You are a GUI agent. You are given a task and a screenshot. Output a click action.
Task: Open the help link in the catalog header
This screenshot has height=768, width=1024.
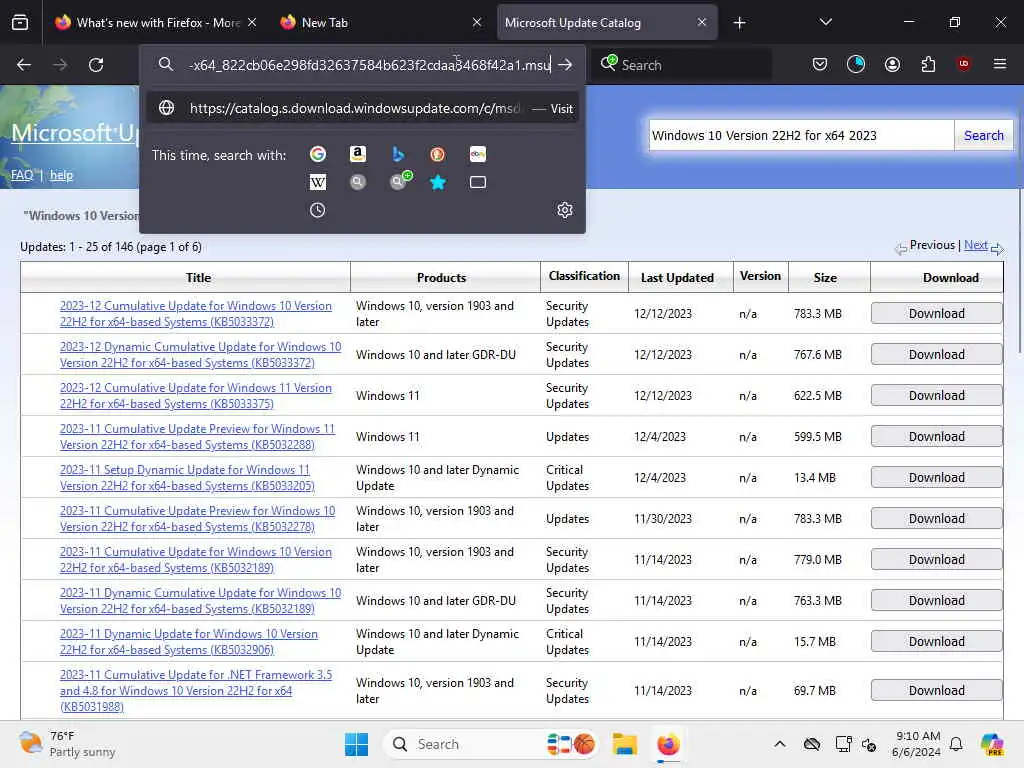pos(61,175)
